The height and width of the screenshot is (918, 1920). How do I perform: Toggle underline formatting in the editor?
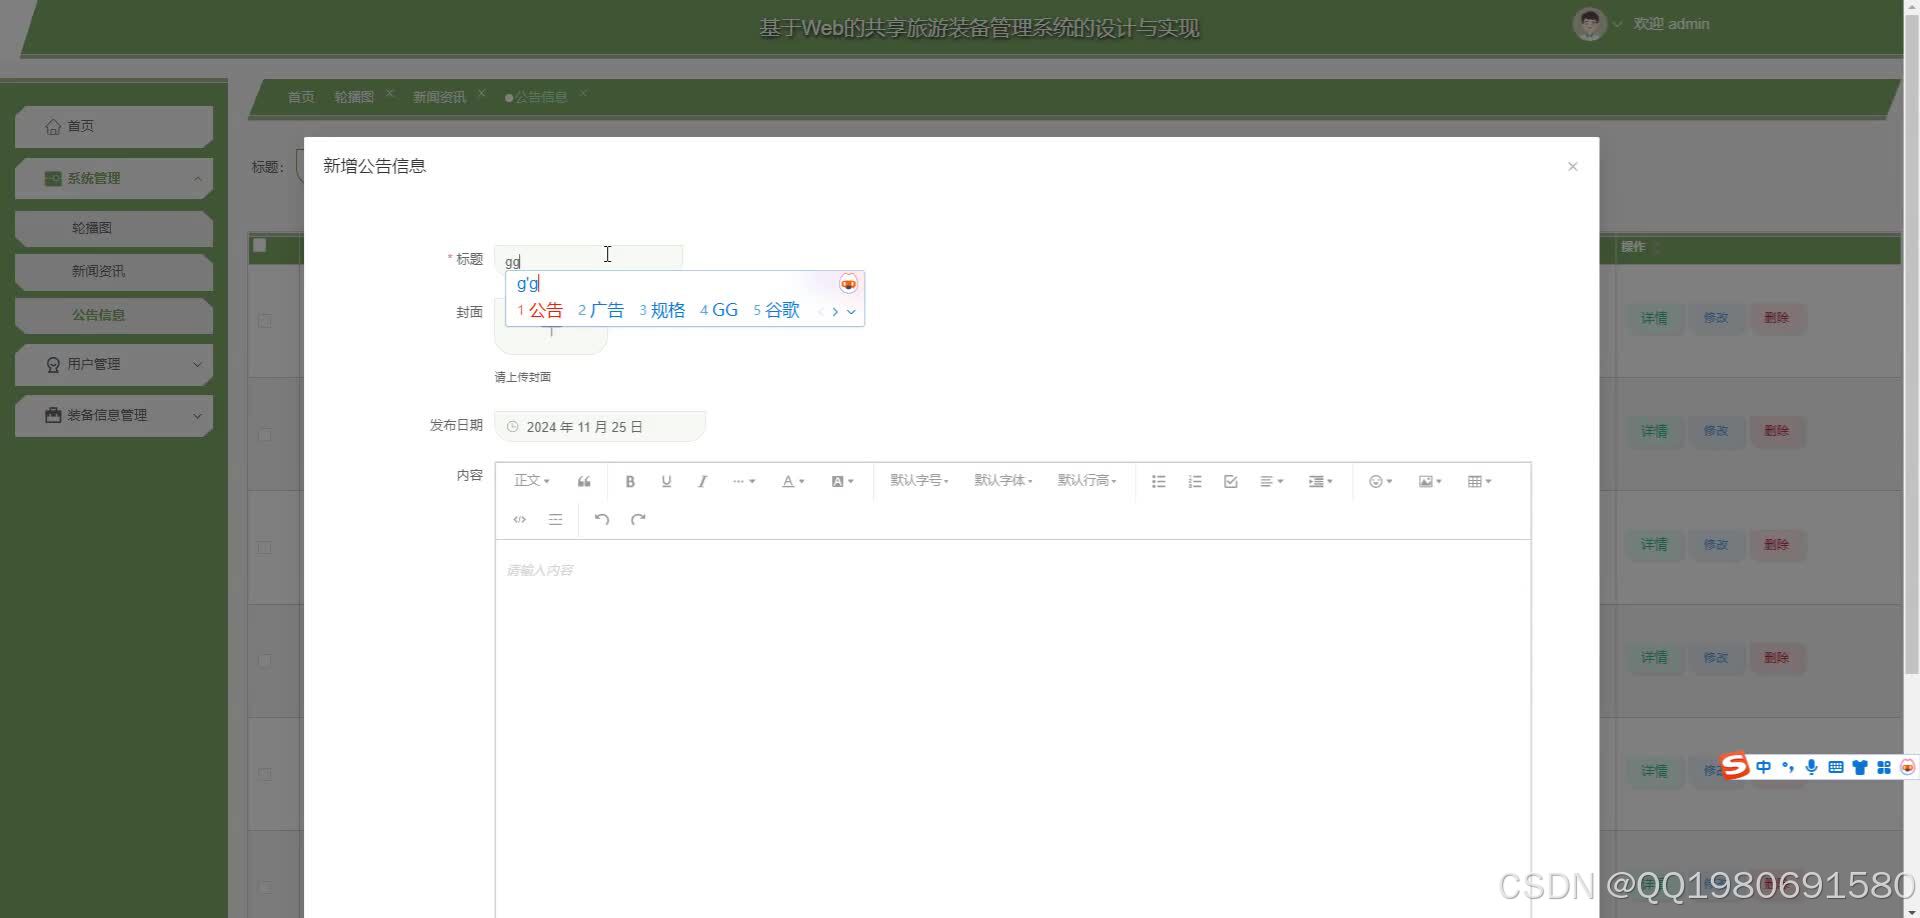[666, 481]
